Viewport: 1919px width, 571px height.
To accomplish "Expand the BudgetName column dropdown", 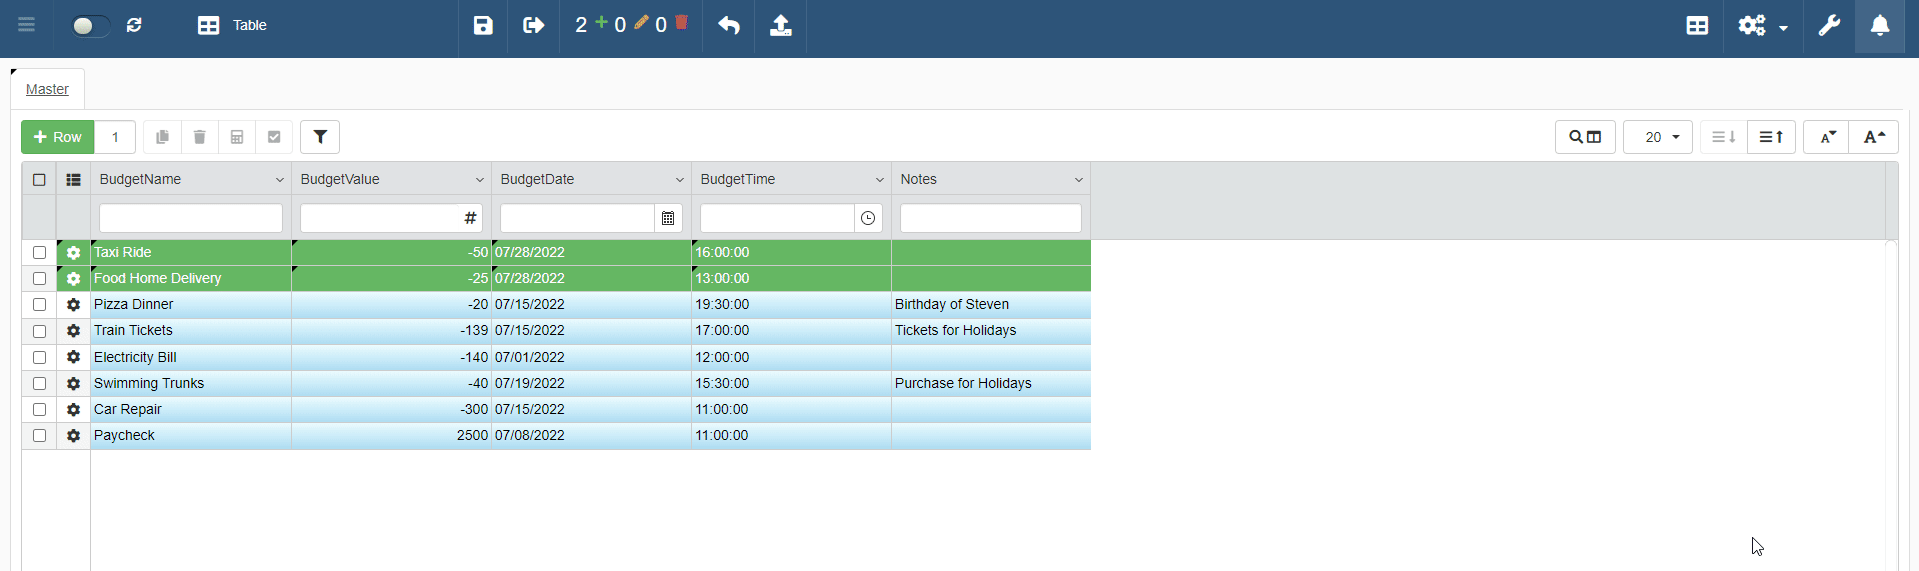I will pos(279,180).
